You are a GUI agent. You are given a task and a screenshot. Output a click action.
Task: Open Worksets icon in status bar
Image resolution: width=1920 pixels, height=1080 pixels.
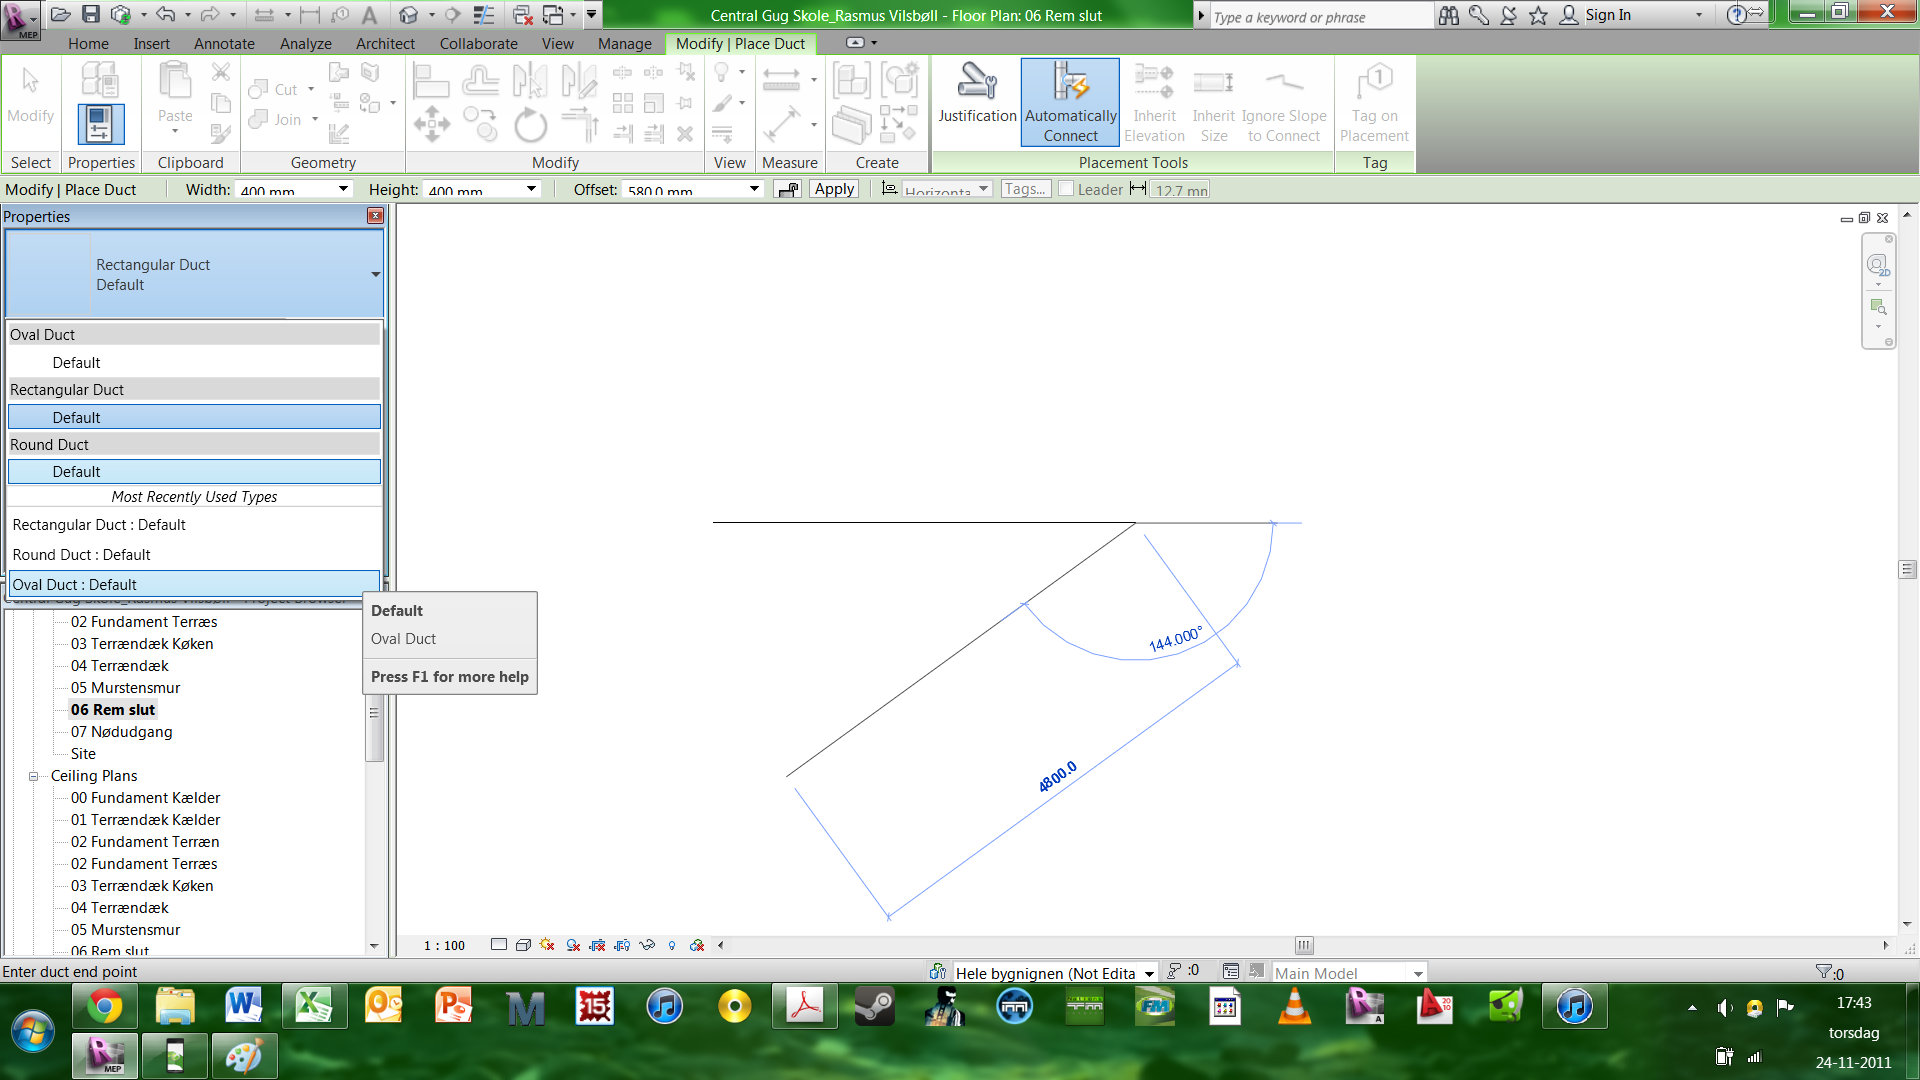pos(937,972)
